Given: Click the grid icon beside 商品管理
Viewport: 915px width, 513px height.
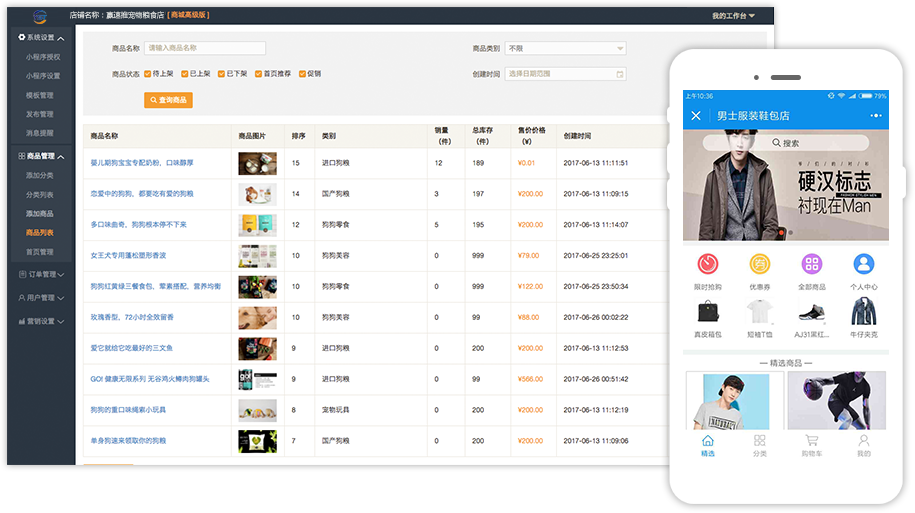Looking at the screenshot, I should [x=22, y=156].
